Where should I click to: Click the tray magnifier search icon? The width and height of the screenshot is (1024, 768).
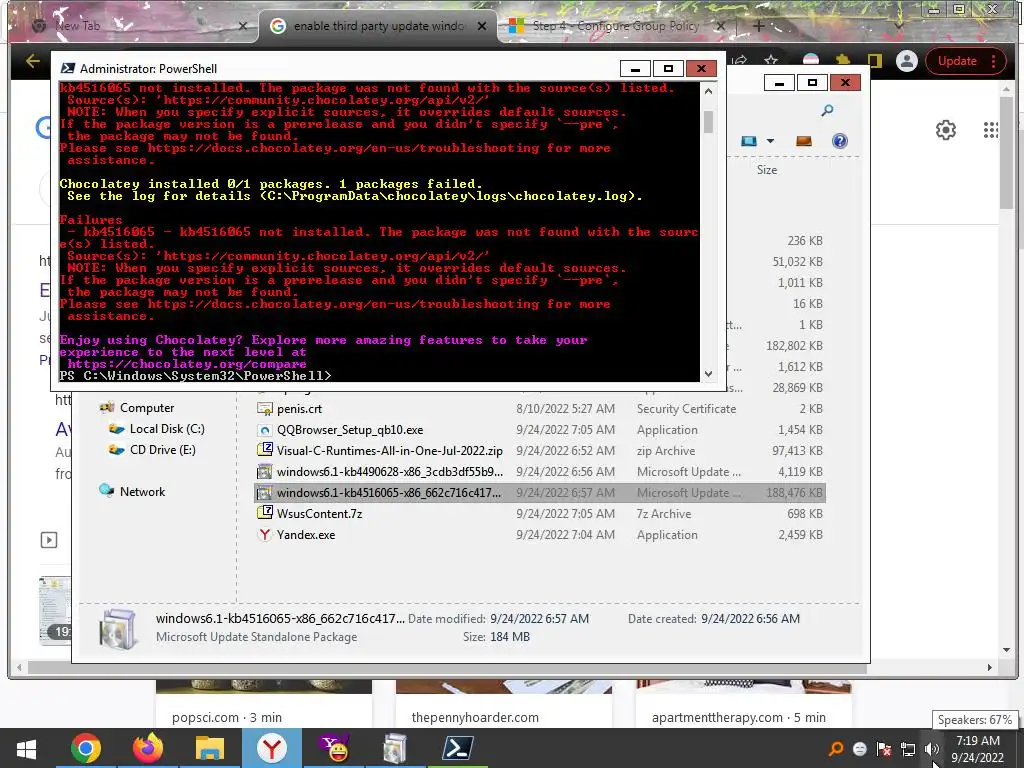tap(836, 749)
